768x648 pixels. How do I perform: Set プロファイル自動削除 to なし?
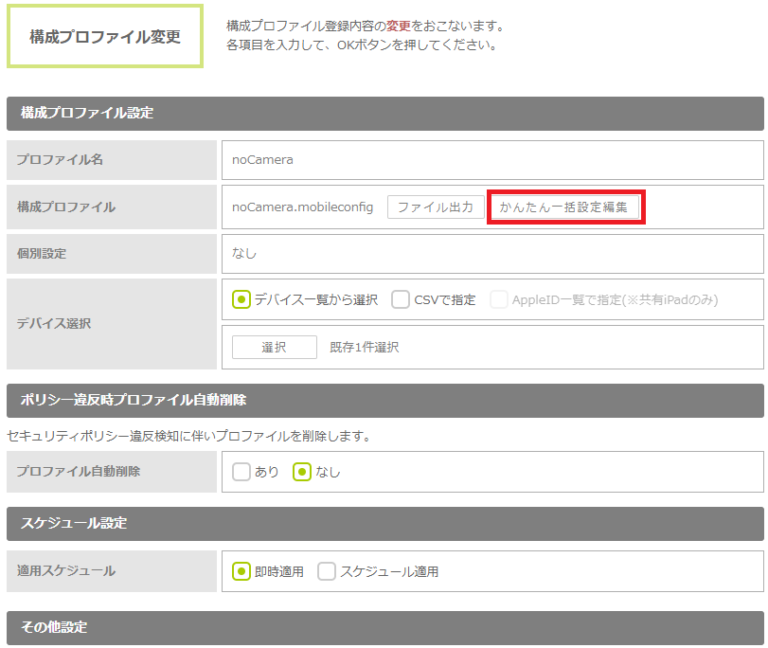tap(301, 472)
